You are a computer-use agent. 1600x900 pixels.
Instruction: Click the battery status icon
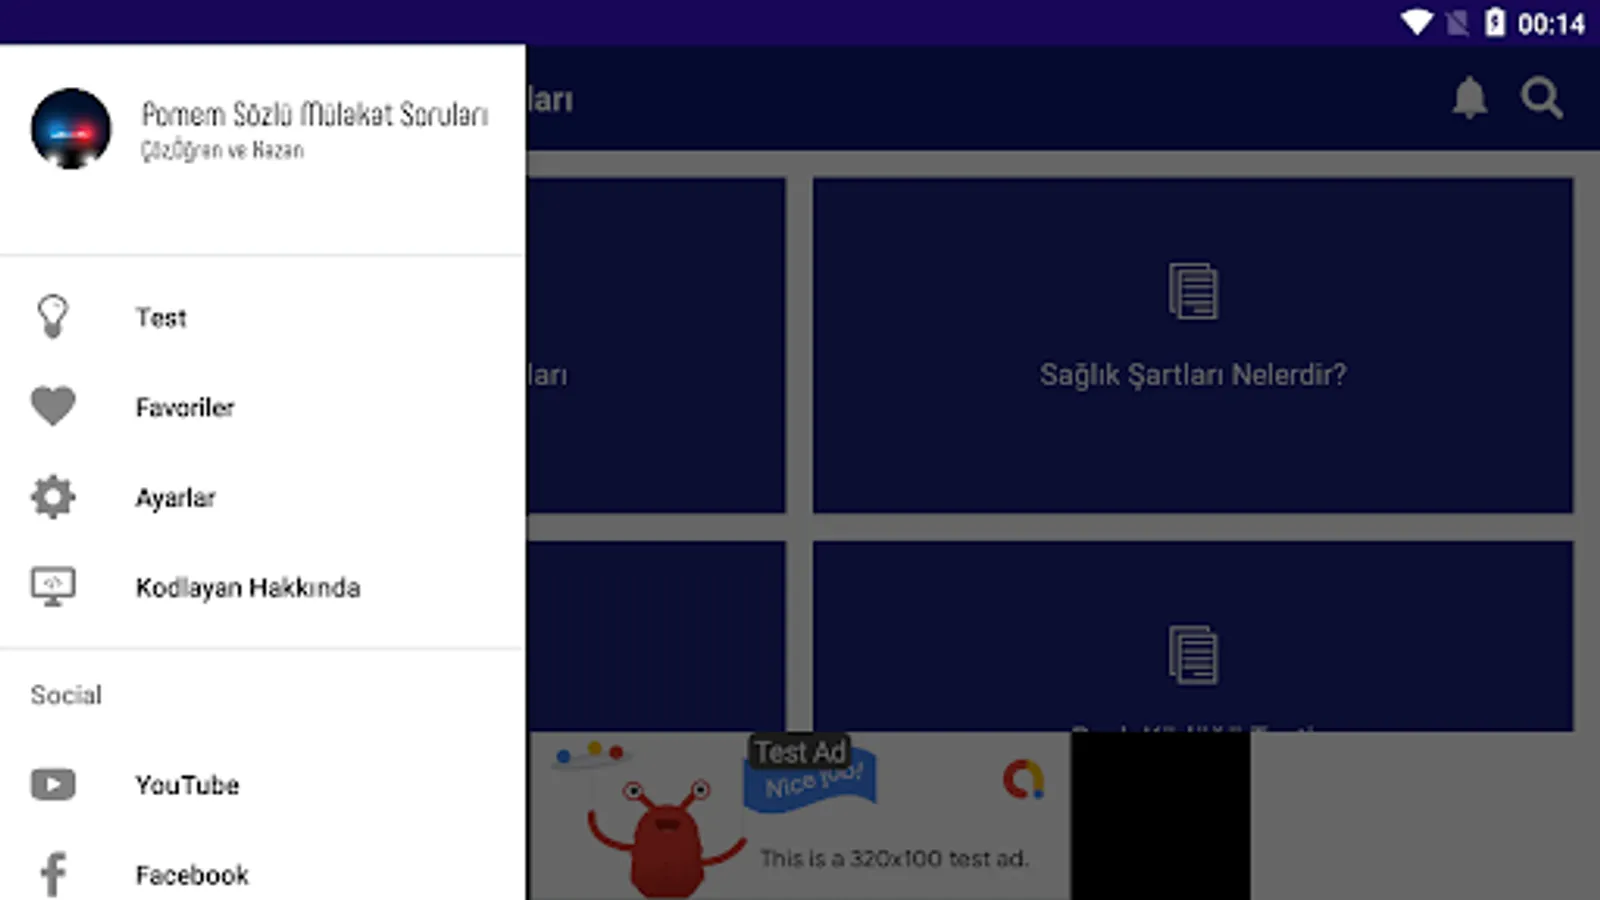[x=1494, y=22]
